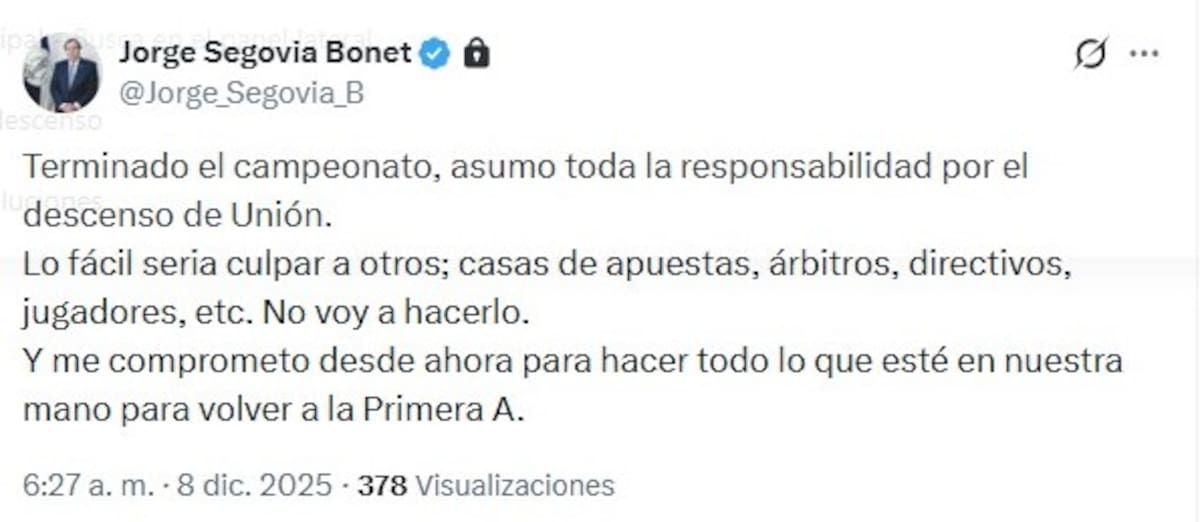Click the faded "descenso" text under the avatar

(x=52, y=121)
